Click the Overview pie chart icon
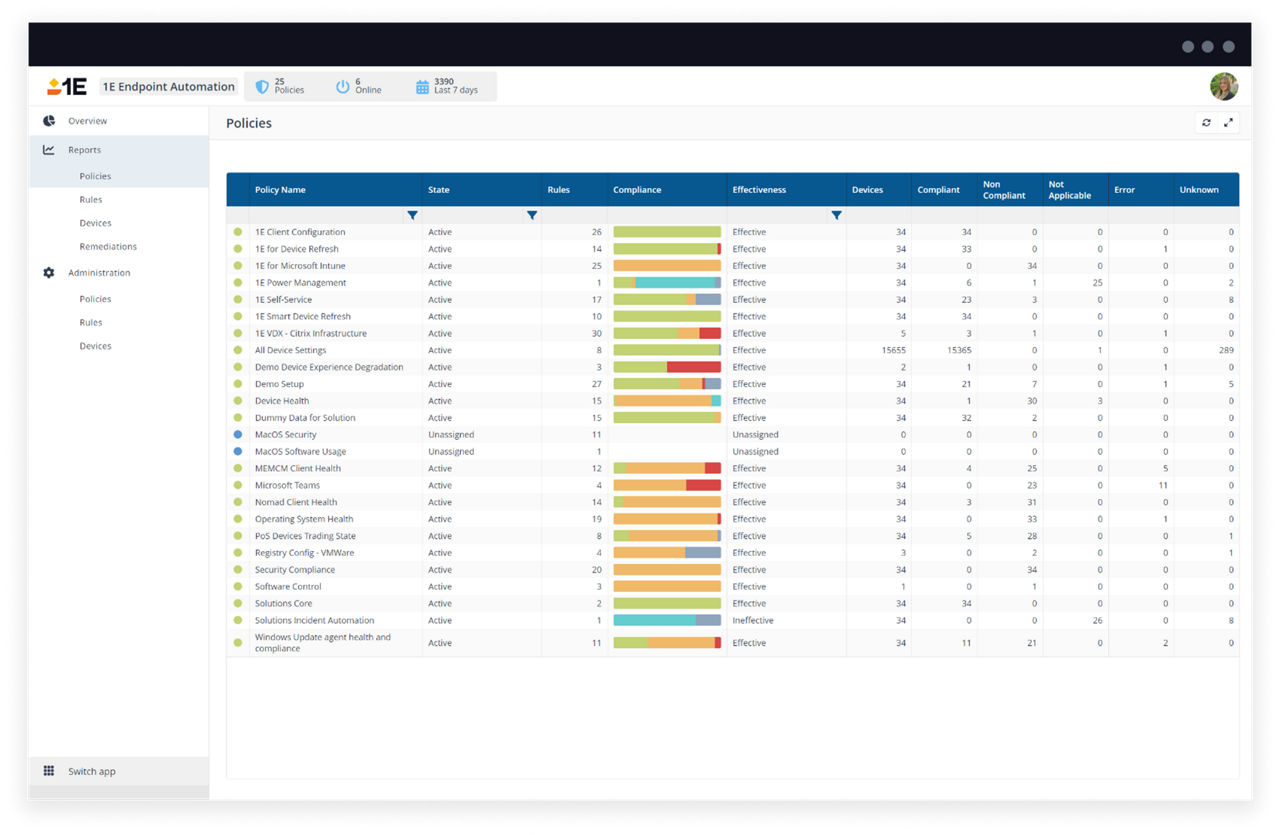 click(x=49, y=121)
